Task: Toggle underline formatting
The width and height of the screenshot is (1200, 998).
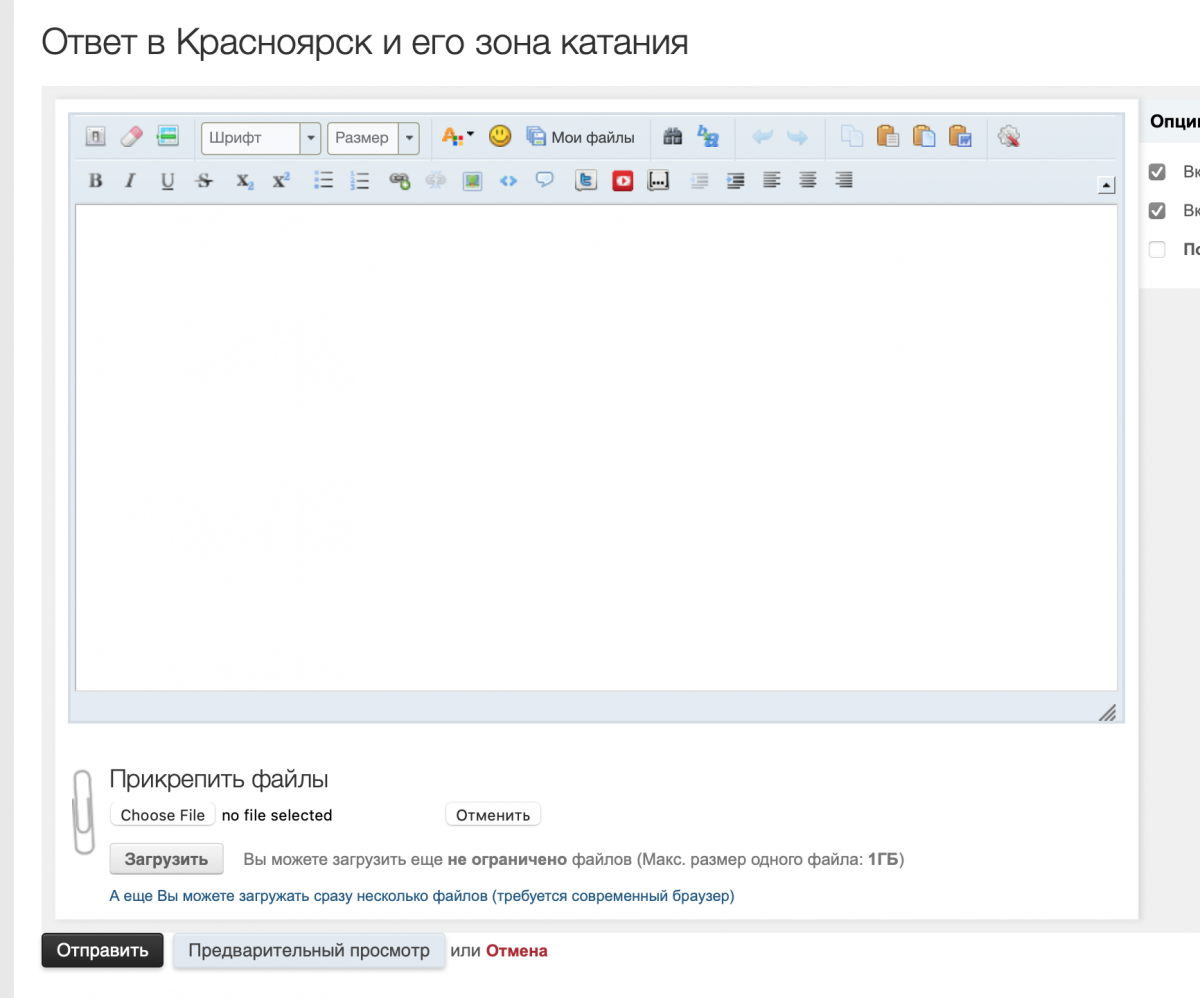Action: tap(167, 181)
